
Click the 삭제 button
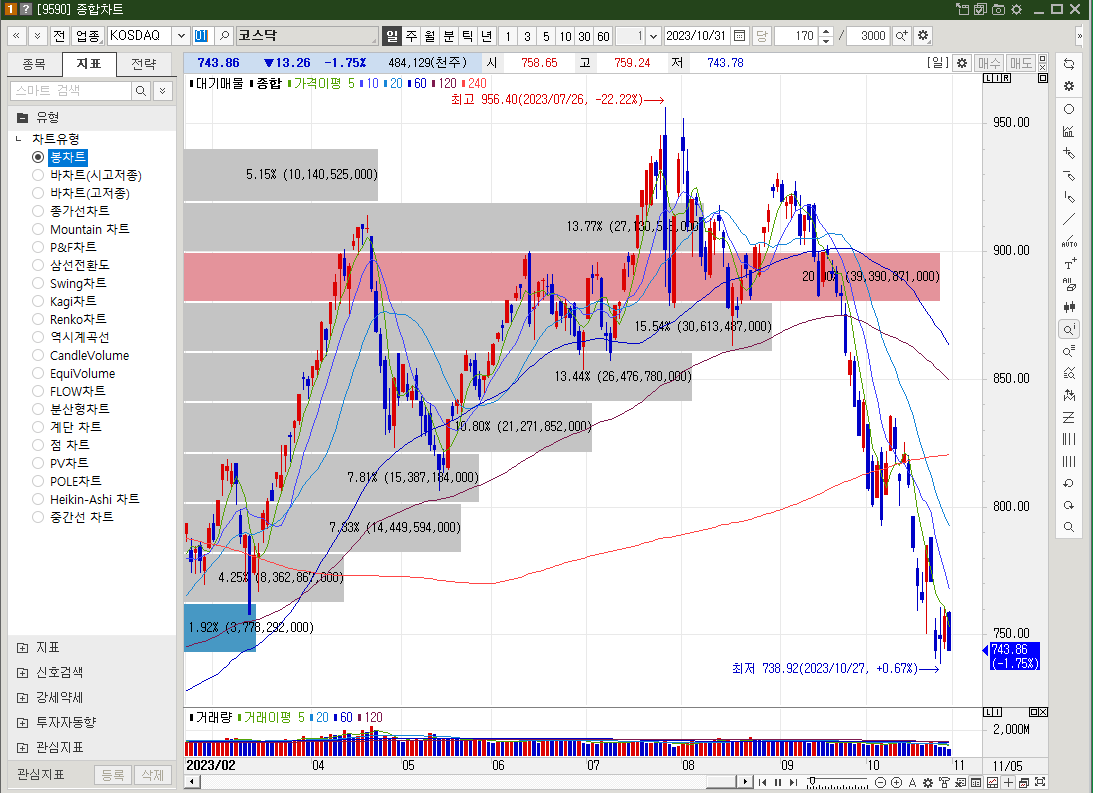pyautogui.click(x=153, y=775)
